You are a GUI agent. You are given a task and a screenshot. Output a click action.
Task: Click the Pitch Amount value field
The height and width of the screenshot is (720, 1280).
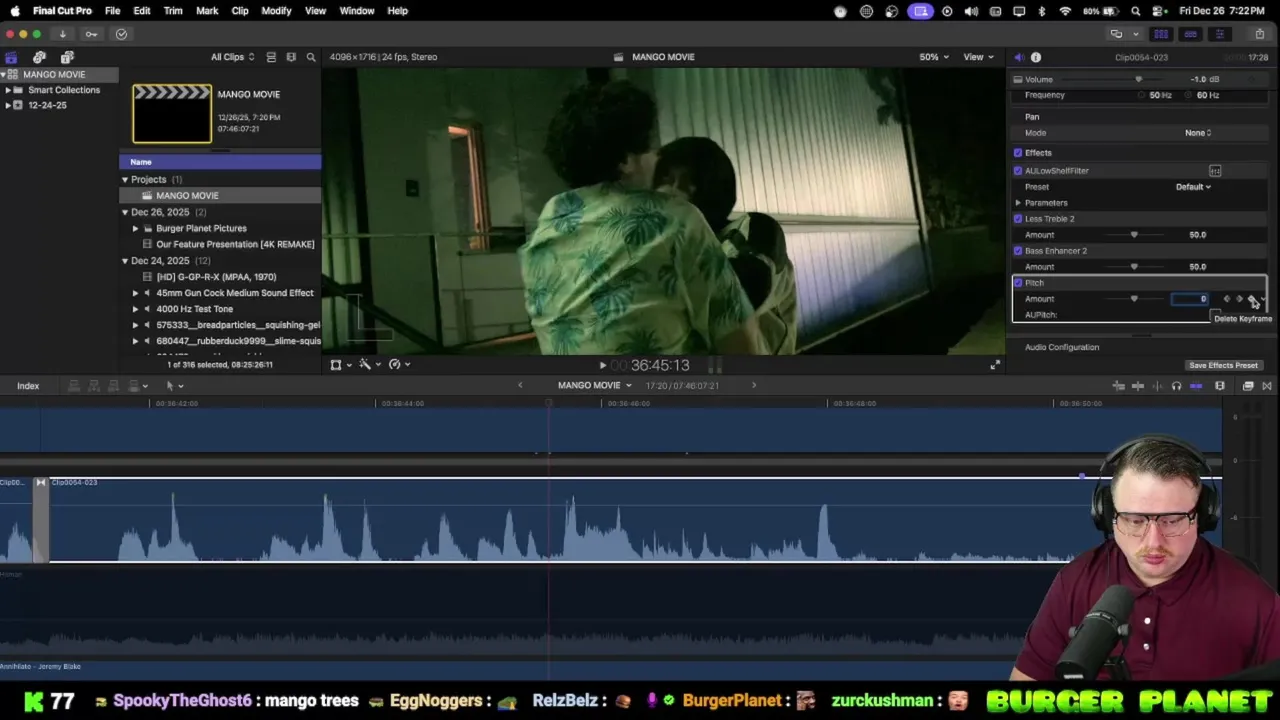pyautogui.click(x=1191, y=299)
